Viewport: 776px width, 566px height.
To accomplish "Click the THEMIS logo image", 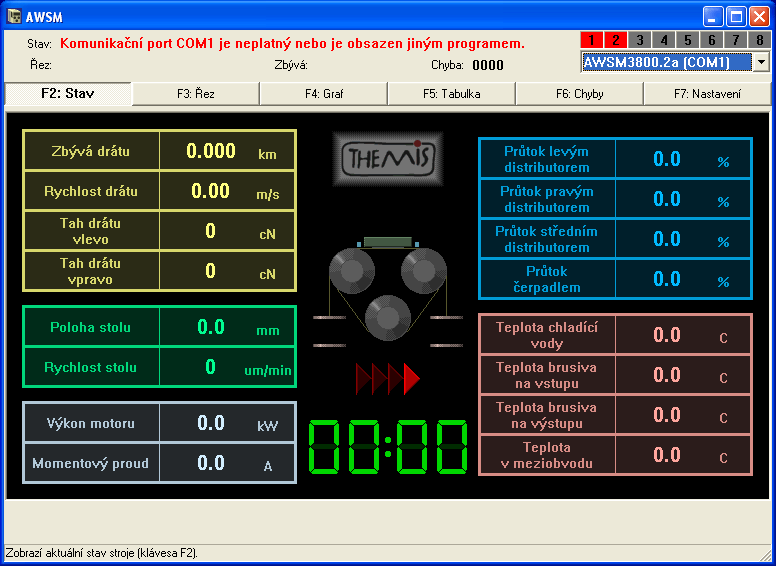I will 386,158.
